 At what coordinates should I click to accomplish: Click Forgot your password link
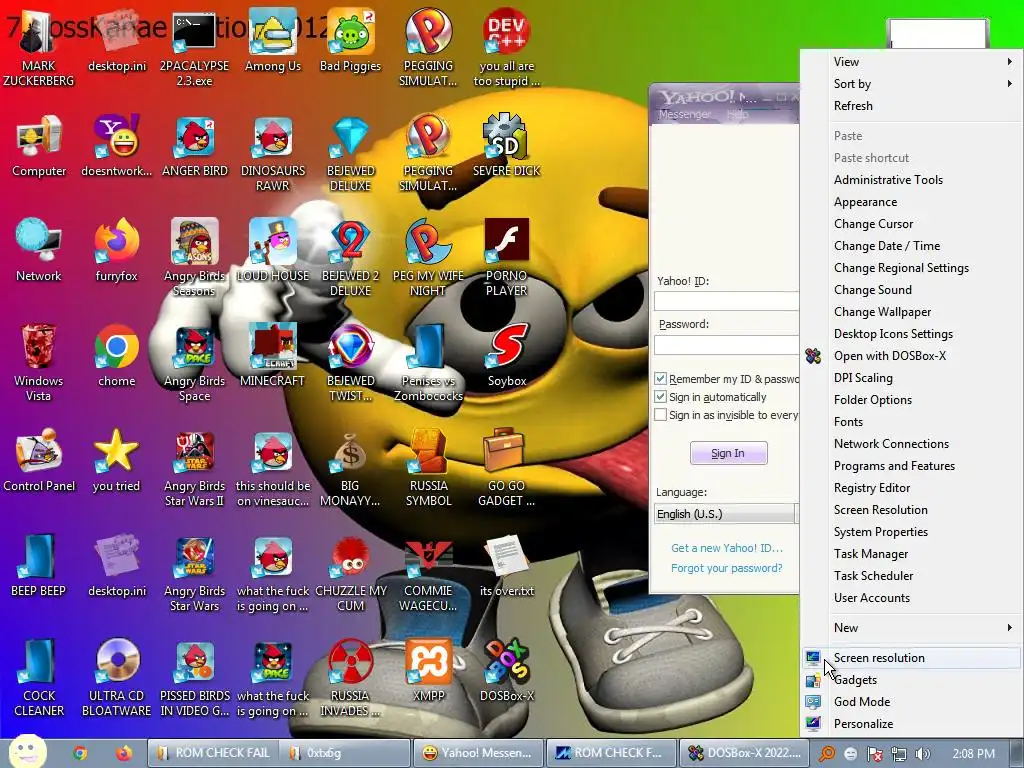[x=726, y=568]
